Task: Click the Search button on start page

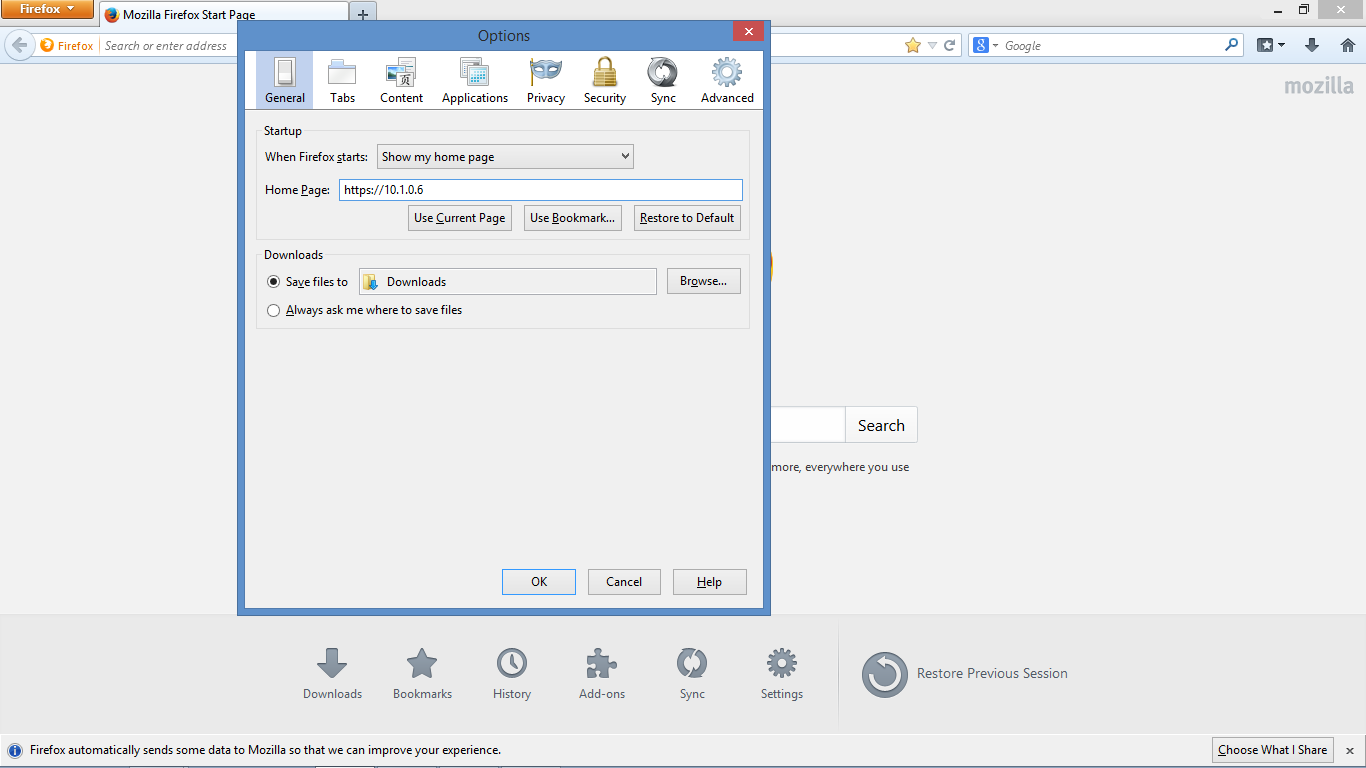Action: pos(881,425)
